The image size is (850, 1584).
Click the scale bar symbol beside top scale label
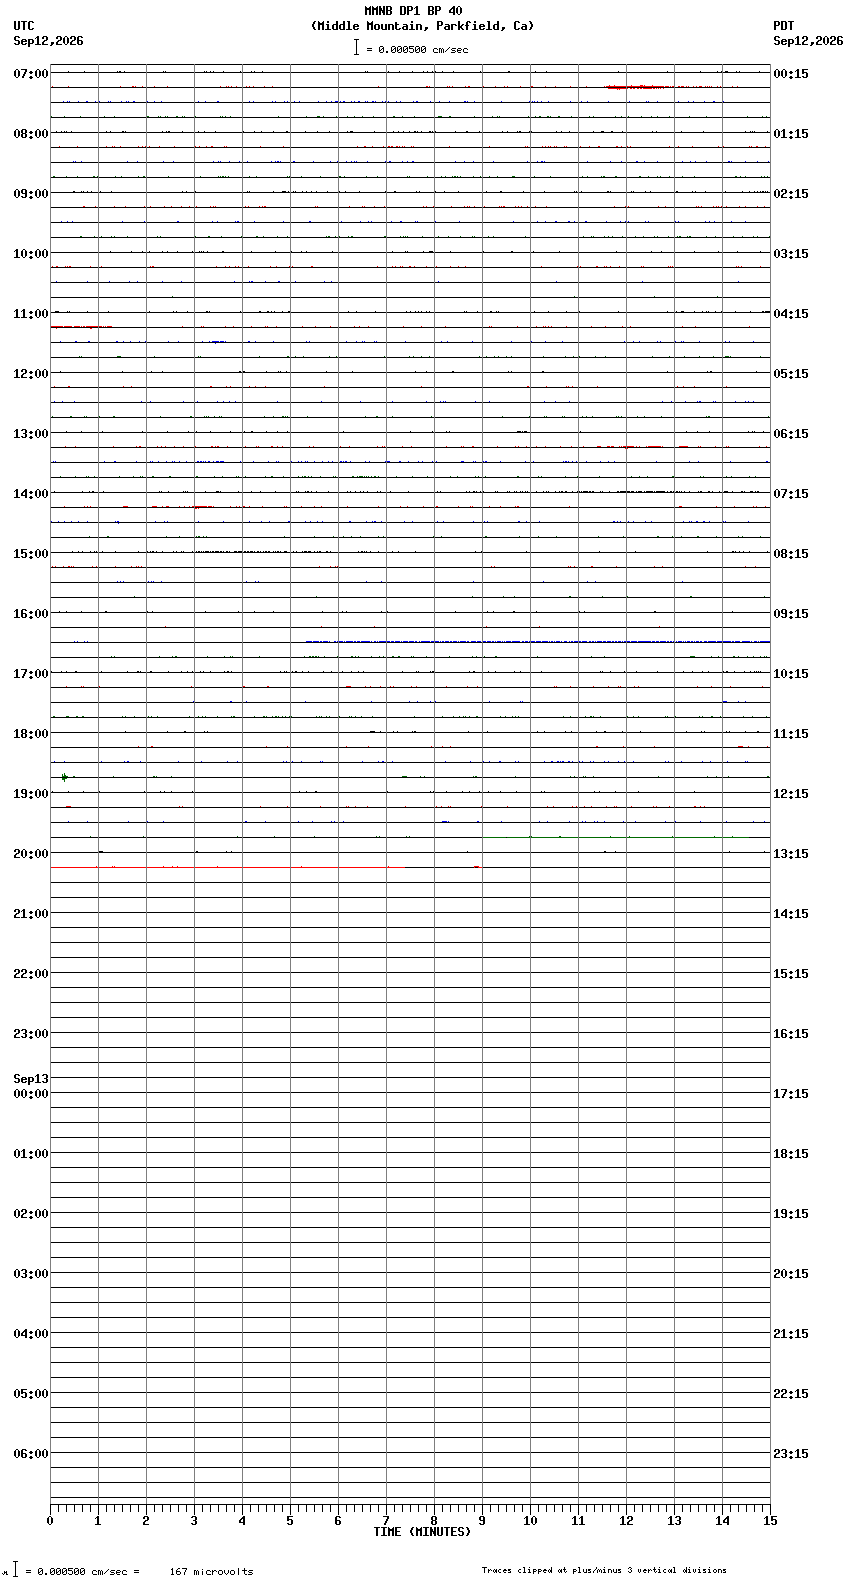(x=356, y=47)
